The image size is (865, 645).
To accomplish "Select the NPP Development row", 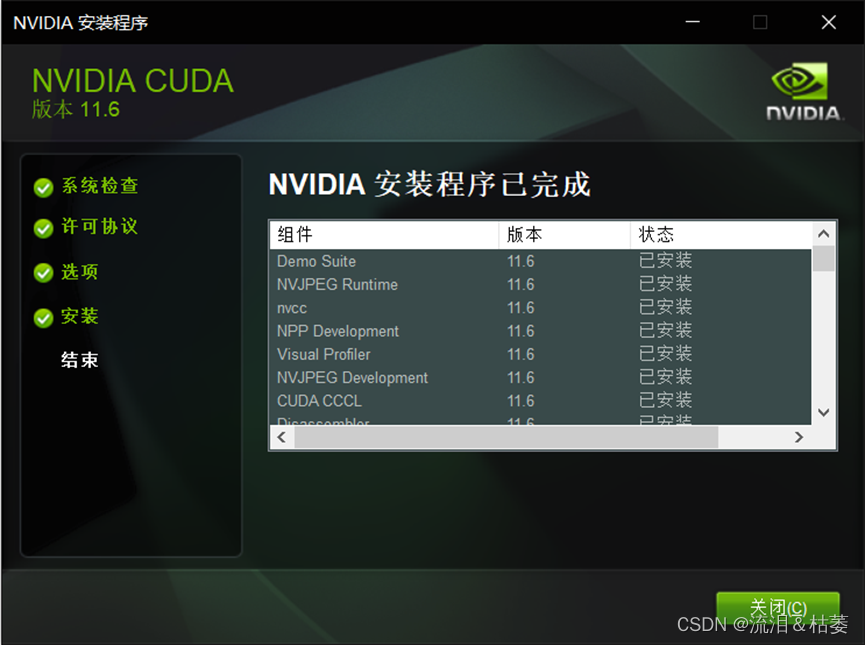I will click(x=541, y=331).
